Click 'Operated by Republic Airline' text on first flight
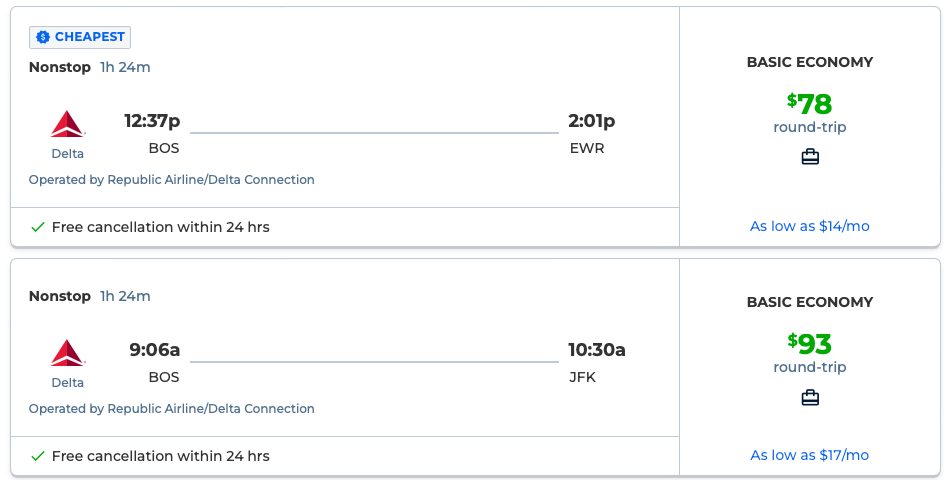This screenshot has width=948, height=480. pyautogui.click(x=171, y=180)
